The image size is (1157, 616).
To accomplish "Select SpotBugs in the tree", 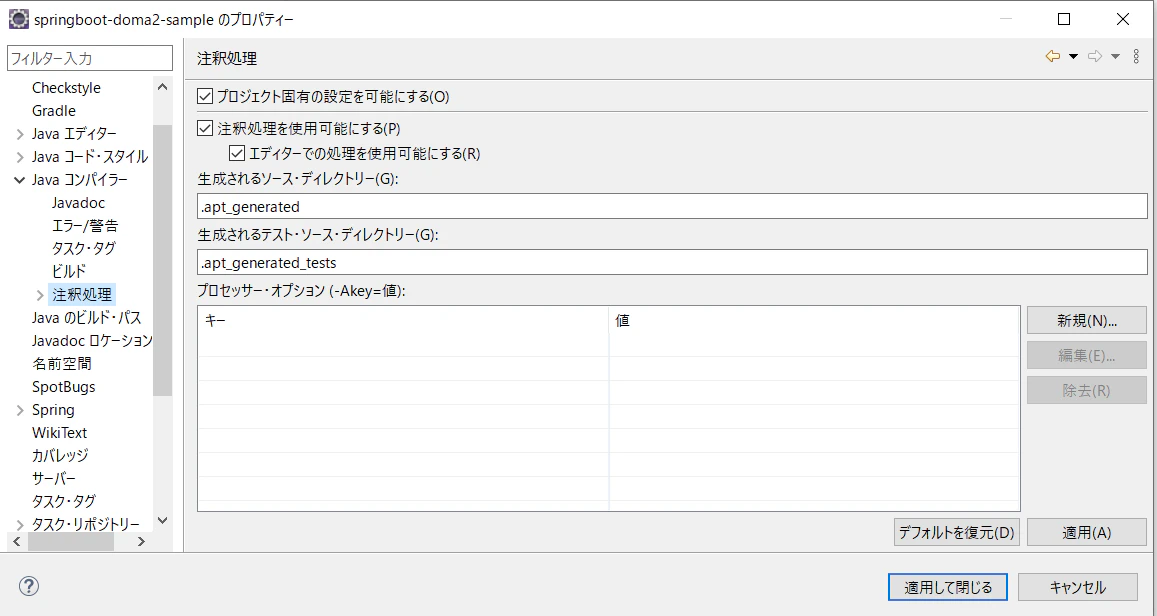I will 63,387.
